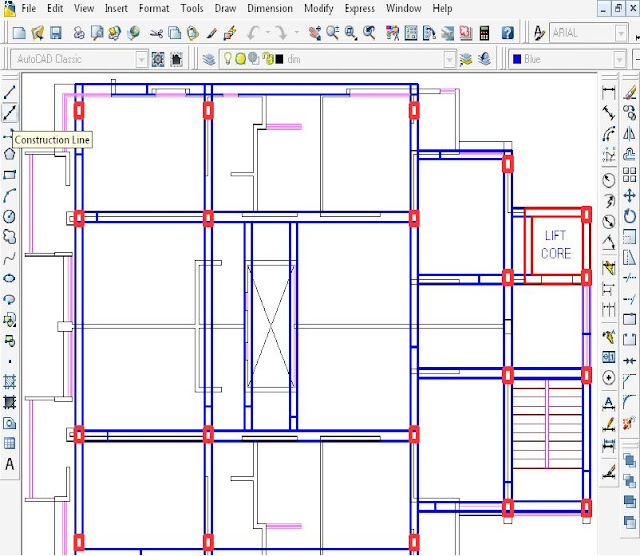Open the Help question icon

(507, 33)
